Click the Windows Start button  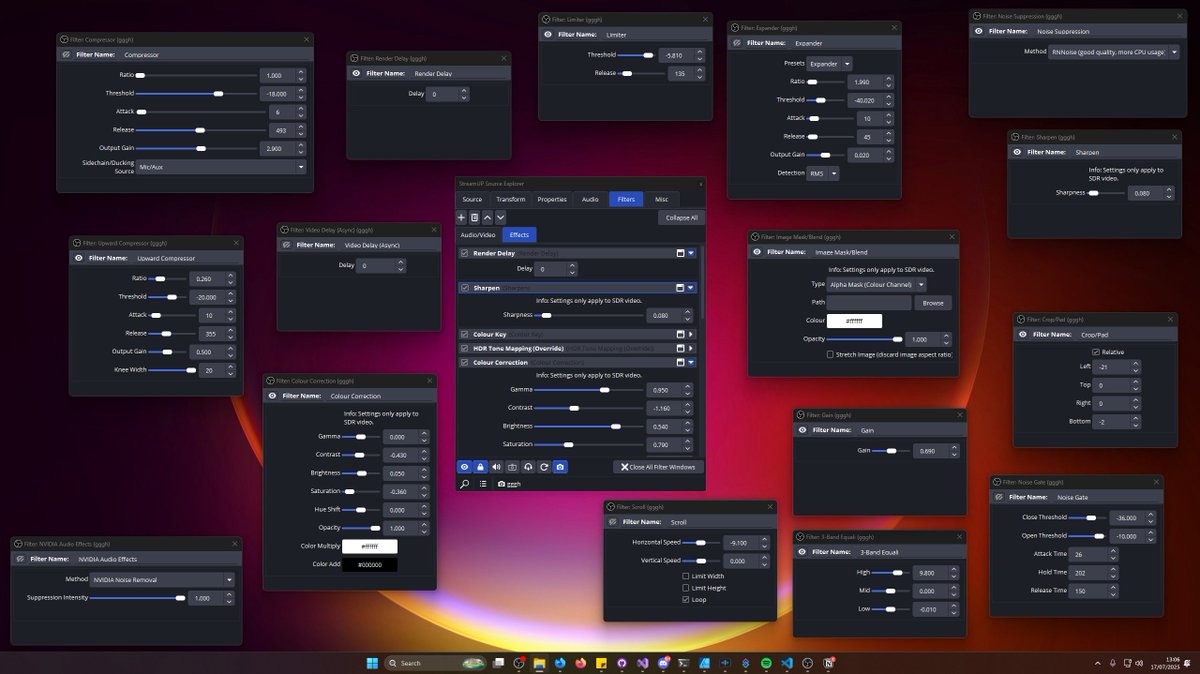click(372, 663)
